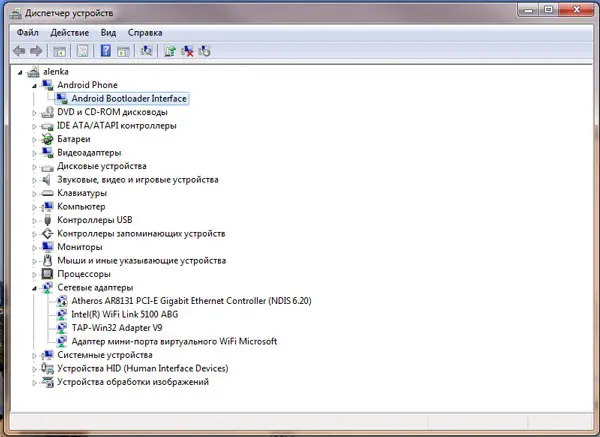This screenshot has width=600, height=437.
Task: Click the Мыши mouse icon
Action: [47, 260]
